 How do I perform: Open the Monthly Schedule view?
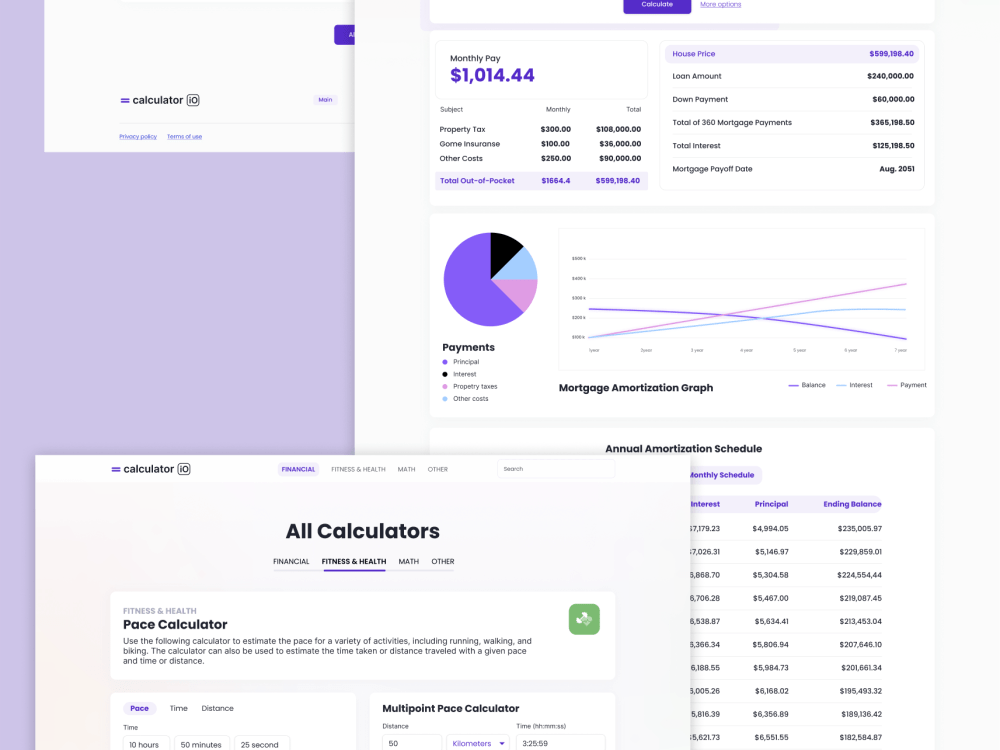pos(722,475)
